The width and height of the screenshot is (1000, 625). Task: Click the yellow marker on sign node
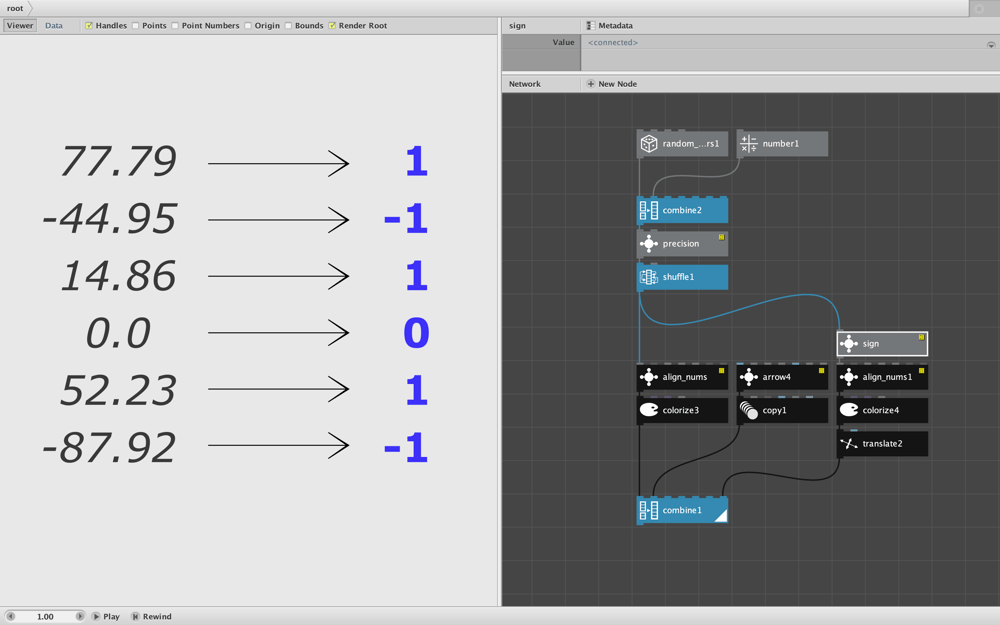[921, 337]
